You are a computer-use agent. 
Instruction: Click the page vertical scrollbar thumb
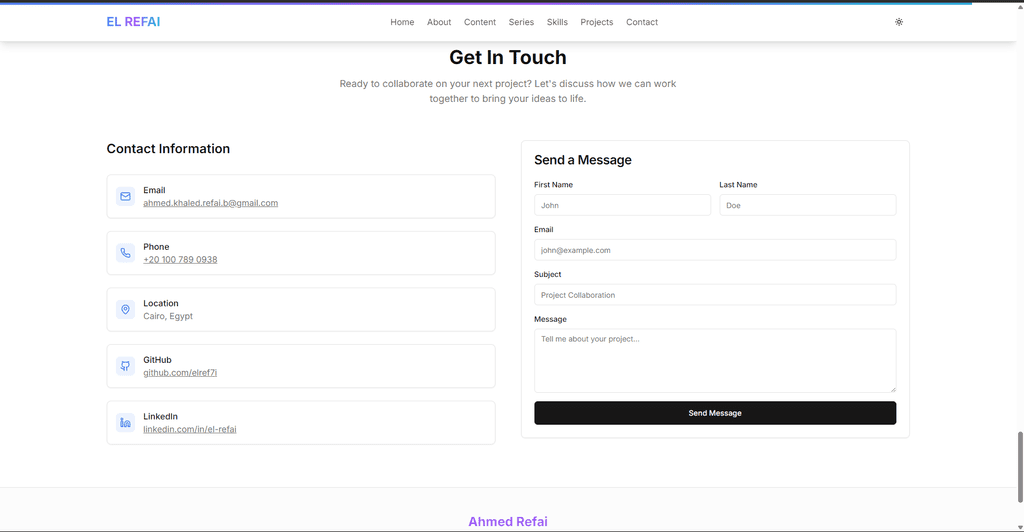tap(1020, 467)
